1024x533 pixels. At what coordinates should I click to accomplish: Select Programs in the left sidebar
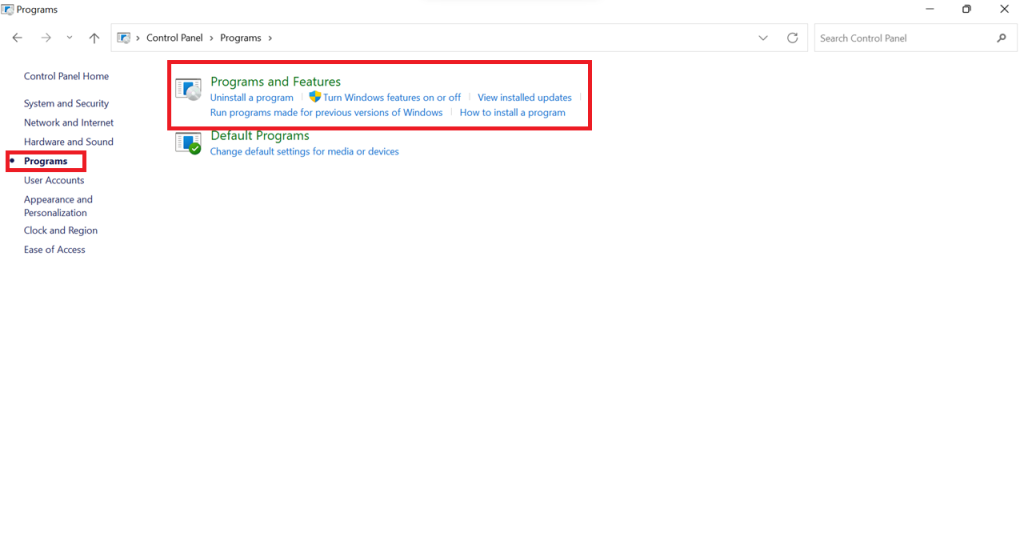[46, 161]
